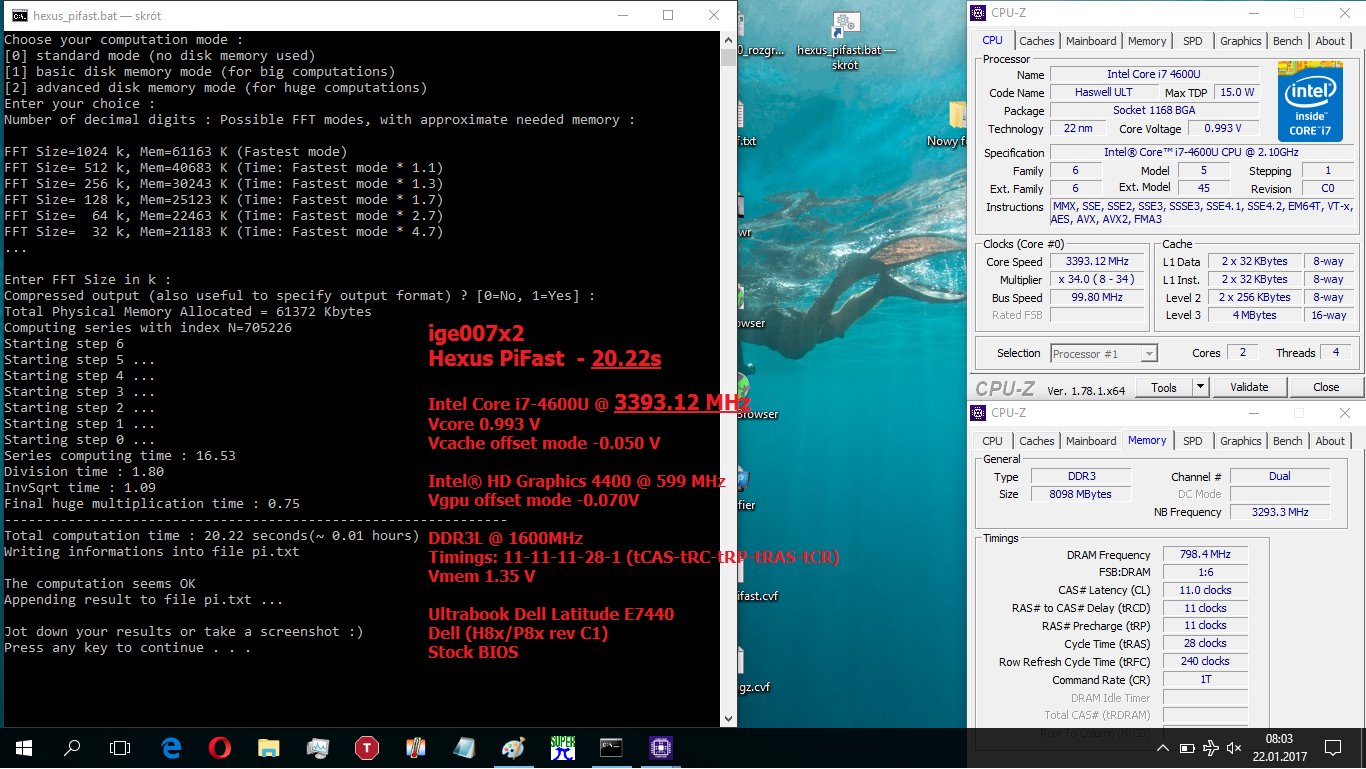Viewport: 1366px width, 769px height.
Task: Click lower CPU-Z window title icon
Action: point(978,413)
